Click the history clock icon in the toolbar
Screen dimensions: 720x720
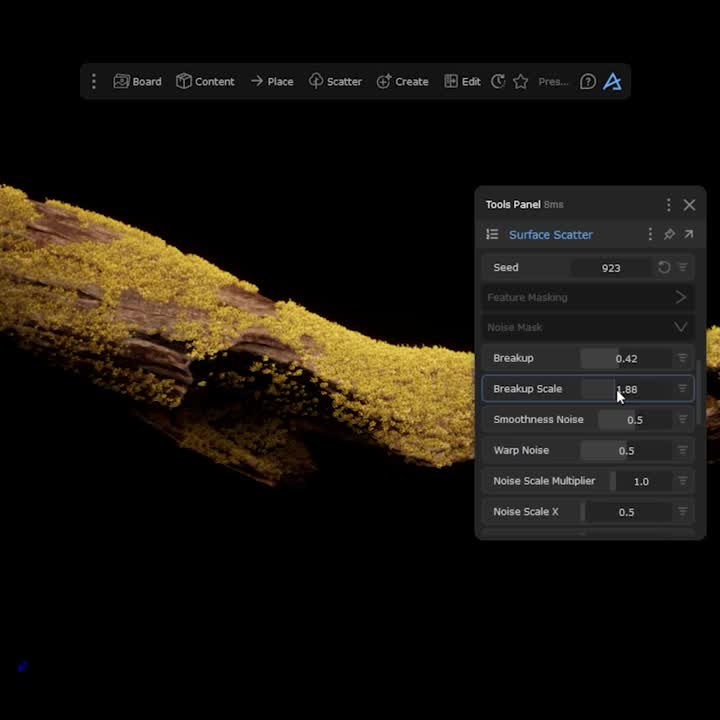click(x=498, y=82)
